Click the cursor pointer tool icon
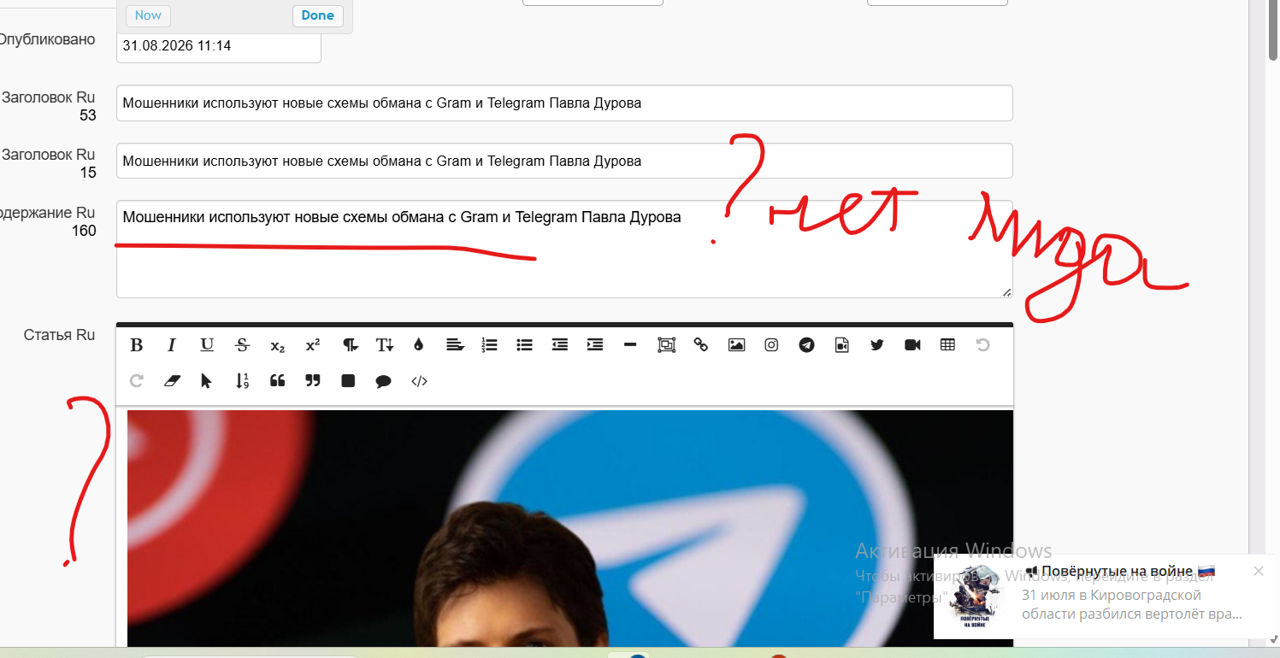The width and height of the screenshot is (1280, 658). tap(206, 381)
